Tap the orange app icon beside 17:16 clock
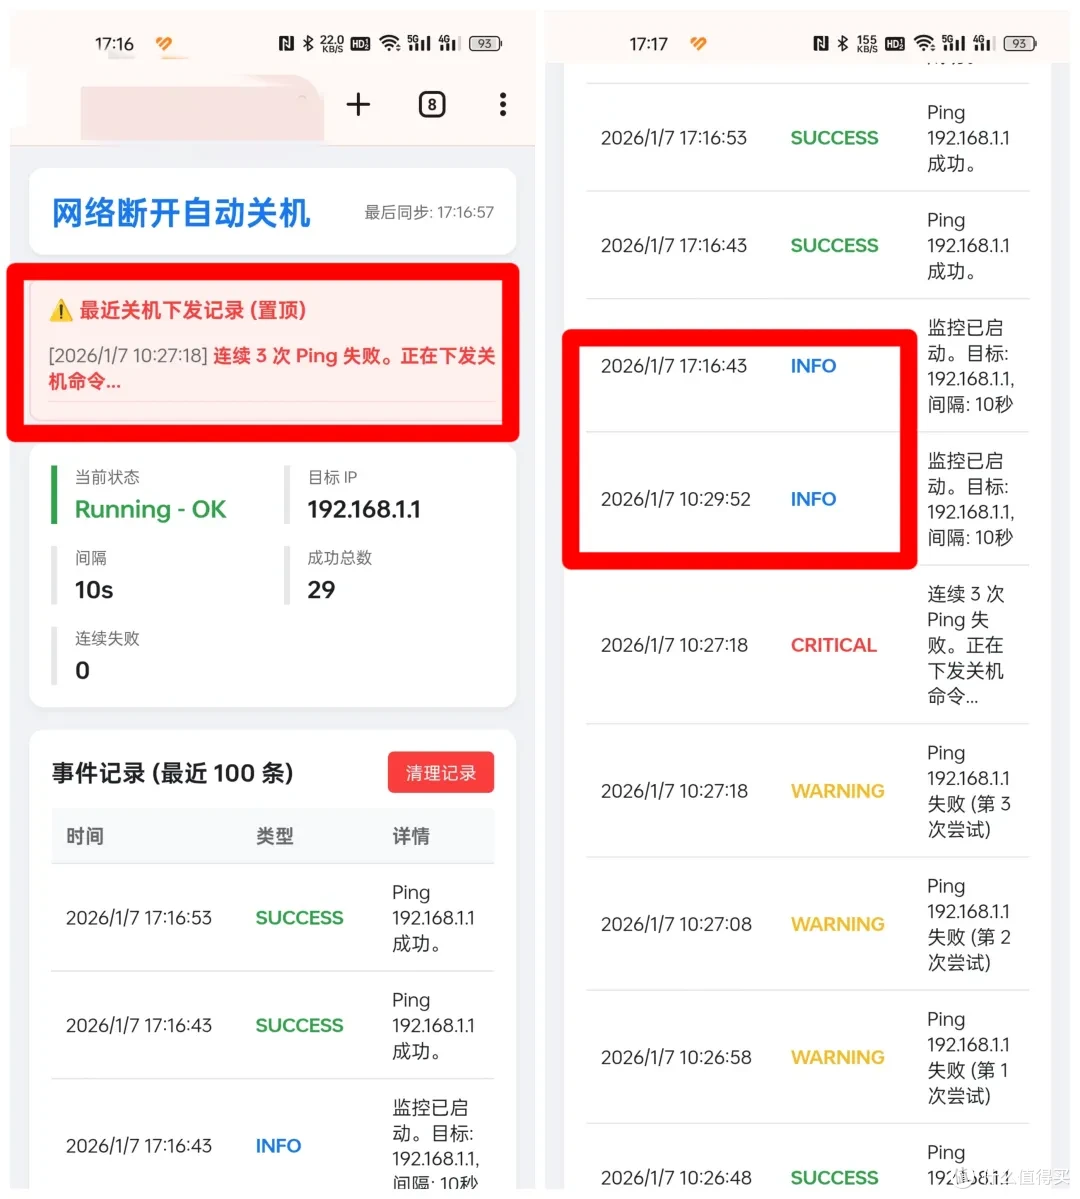The image size is (1080, 1199). click(164, 44)
